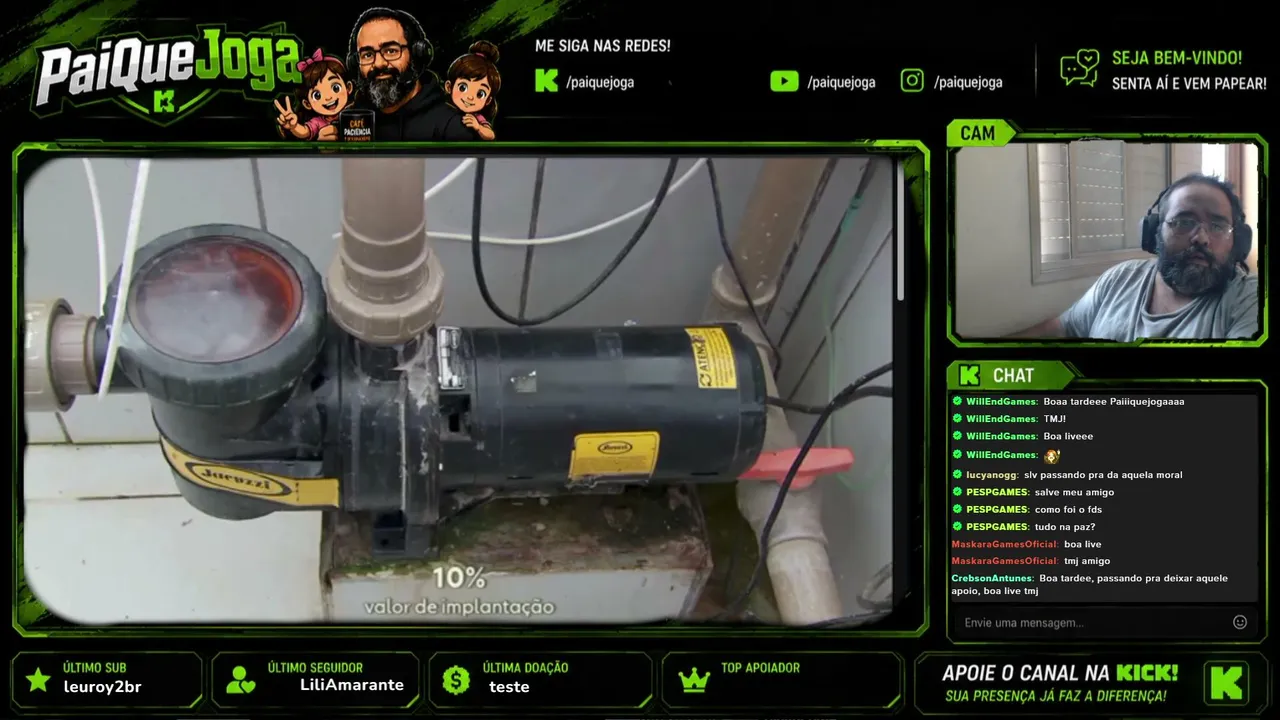Click the 'Boaa tardeee Paiiiquejogaaaa' chat message

click(1113, 401)
